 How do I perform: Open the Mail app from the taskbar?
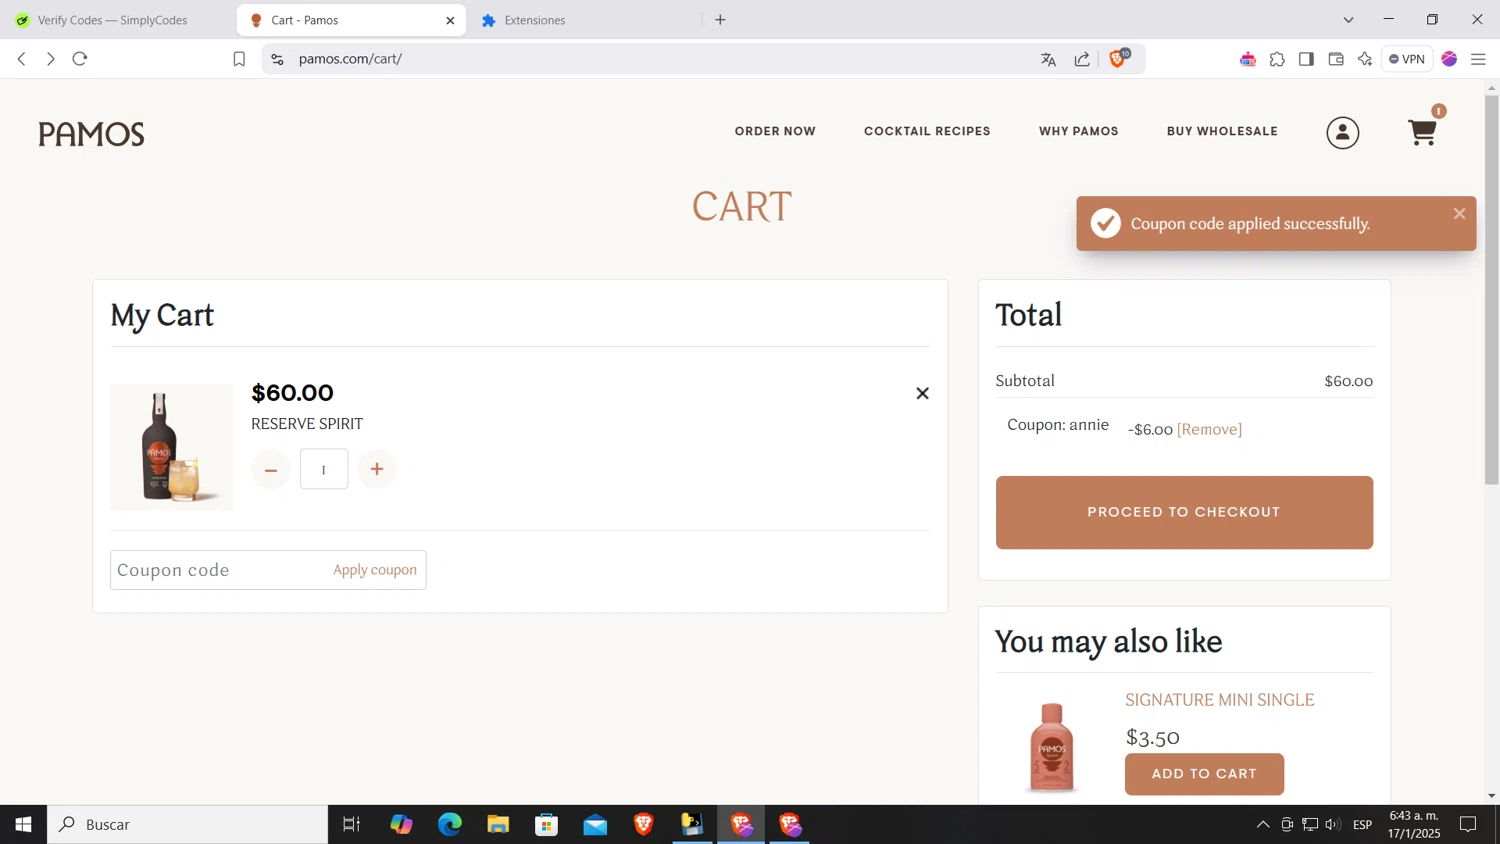point(595,824)
